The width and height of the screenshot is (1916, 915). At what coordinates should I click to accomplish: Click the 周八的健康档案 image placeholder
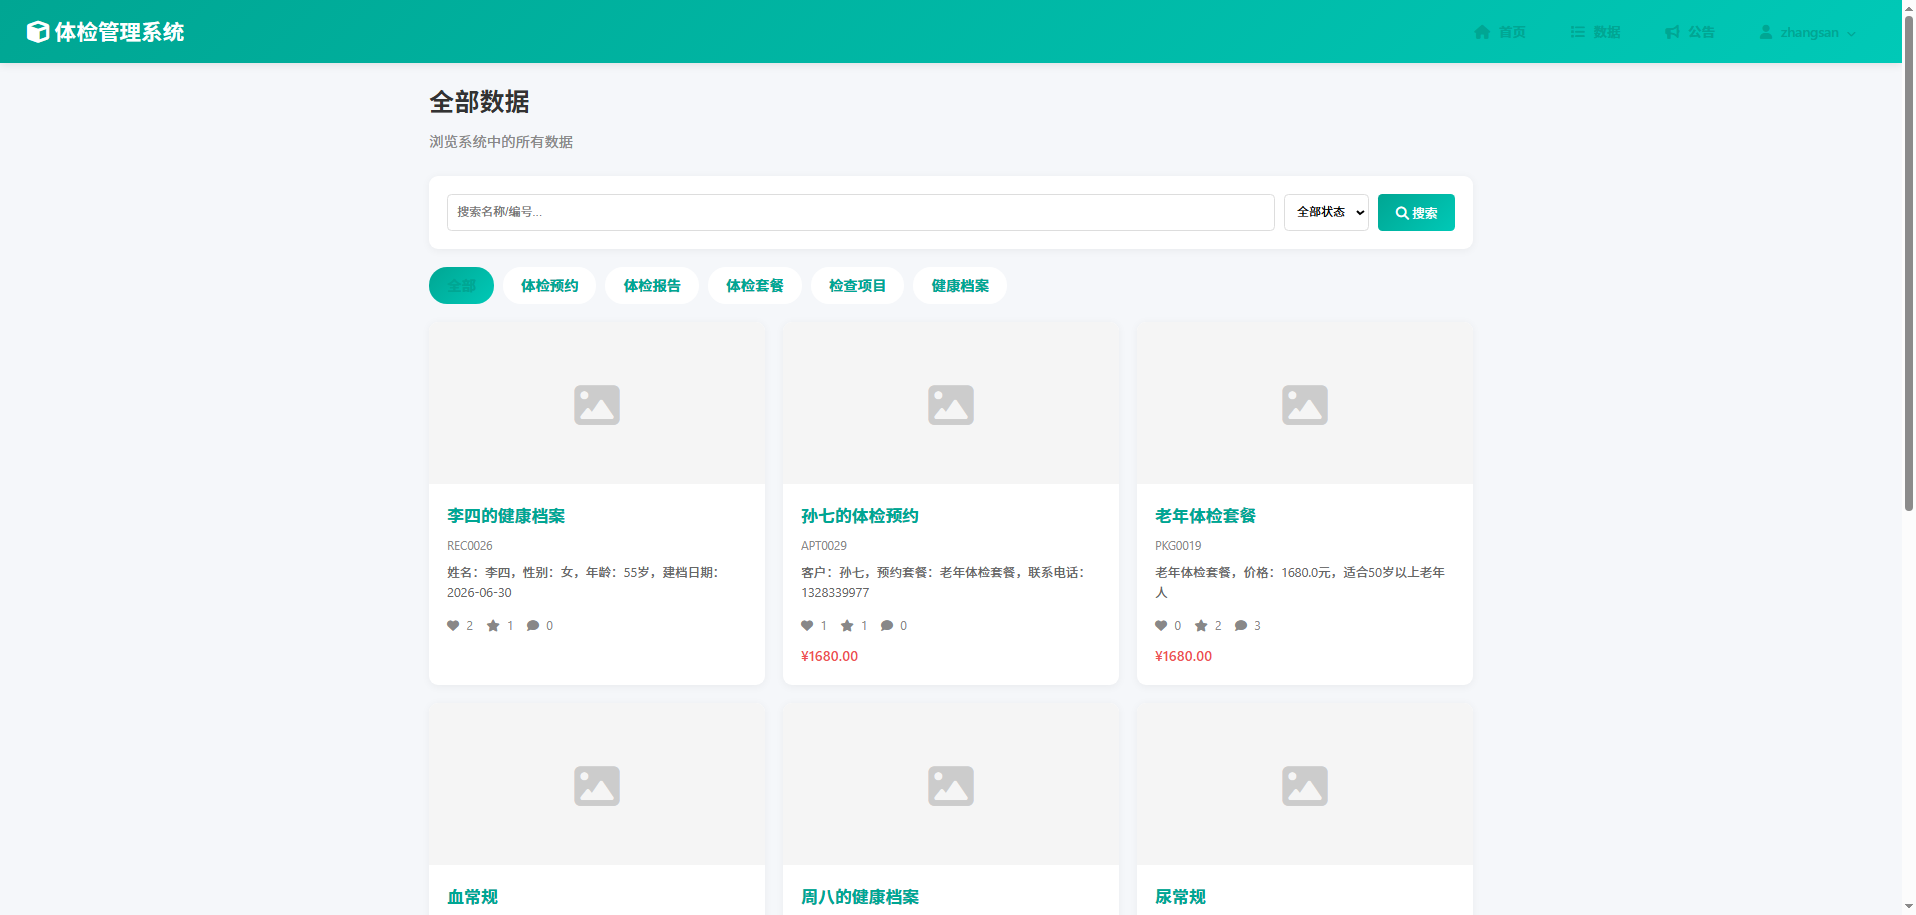point(951,785)
